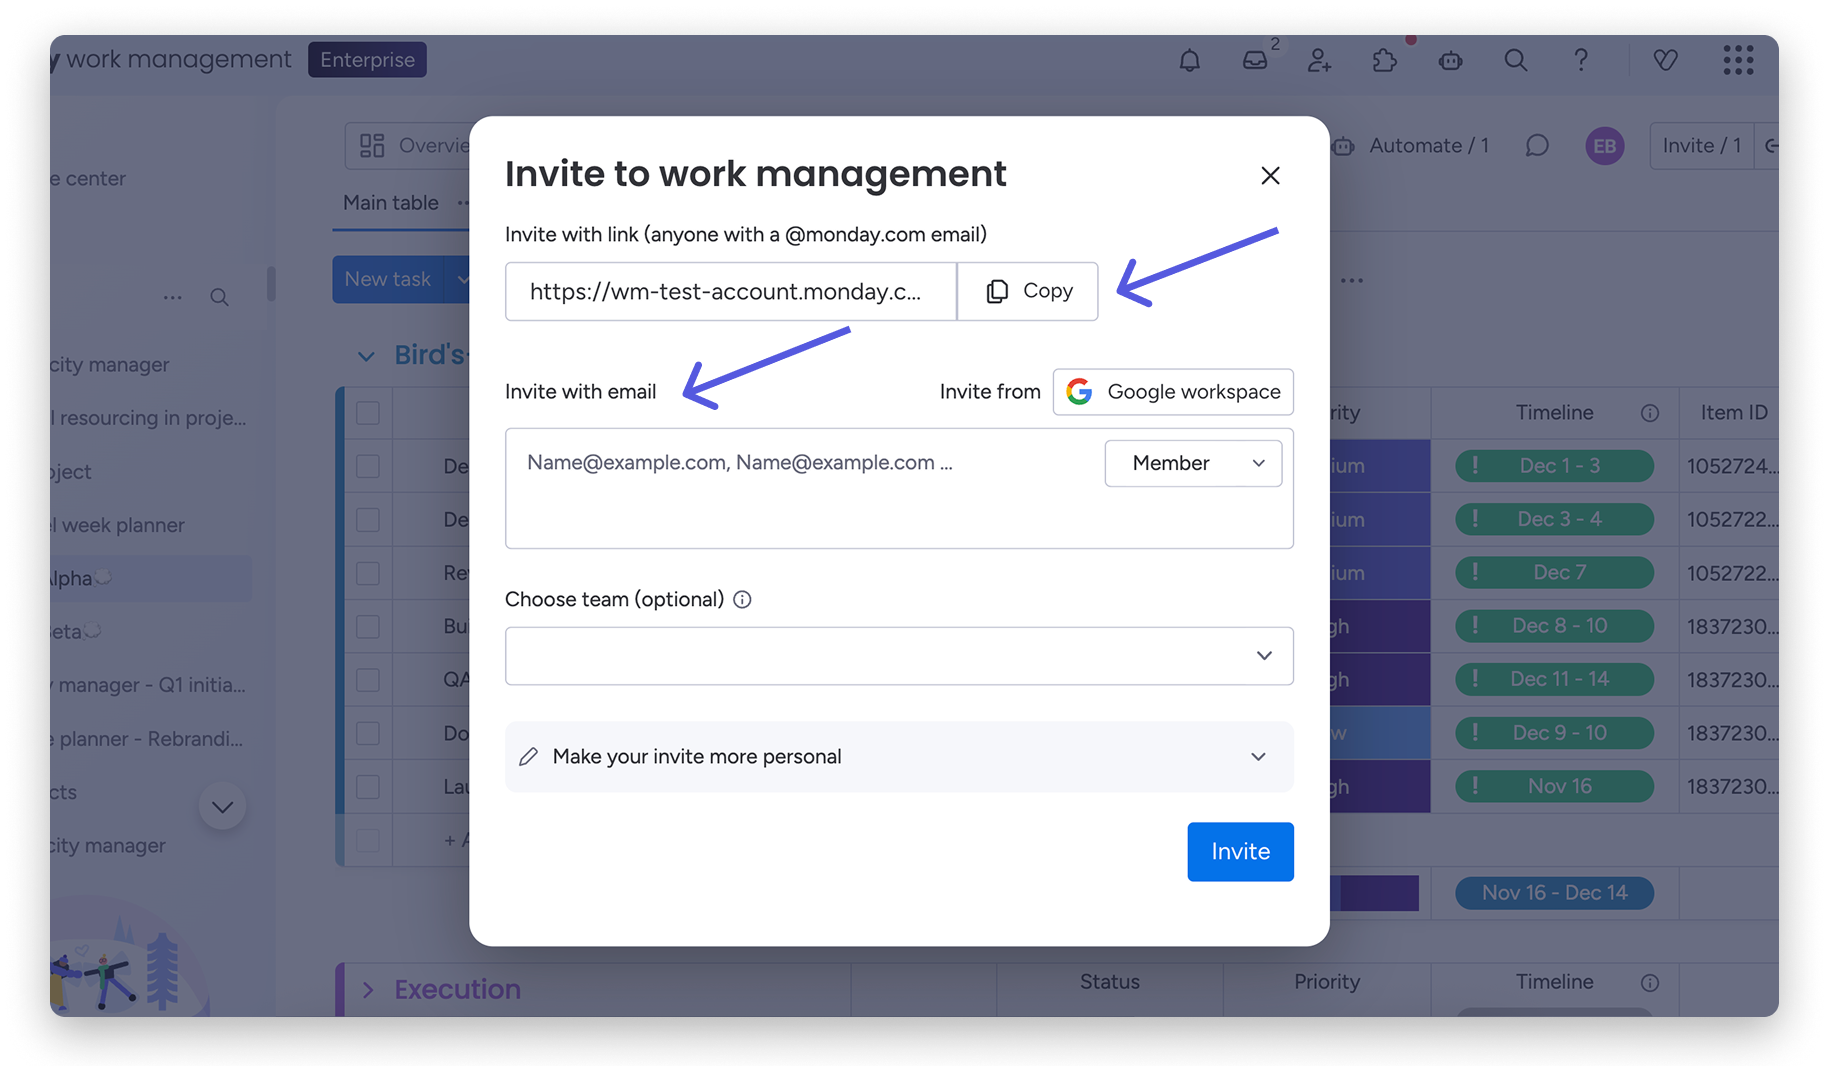Click the Nov 16 - Dec 14 summary timeline pill
This screenshot has height=1066, width=1829.
[x=1554, y=893]
